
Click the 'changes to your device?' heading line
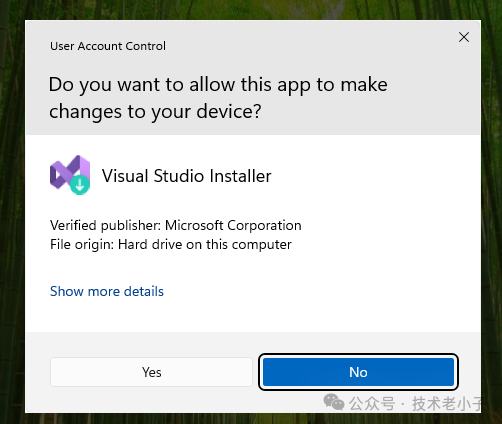point(155,111)
